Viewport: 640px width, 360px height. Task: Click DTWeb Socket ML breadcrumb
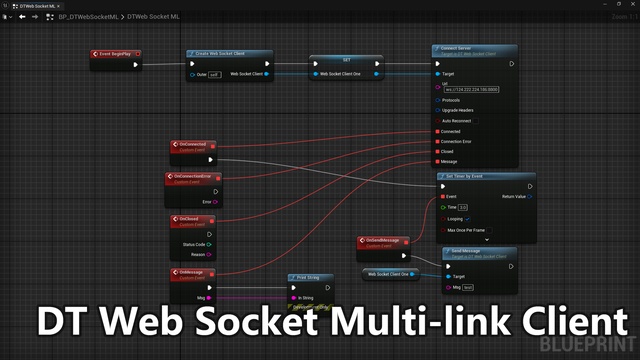pyautogui.click(x=153, y=17)
